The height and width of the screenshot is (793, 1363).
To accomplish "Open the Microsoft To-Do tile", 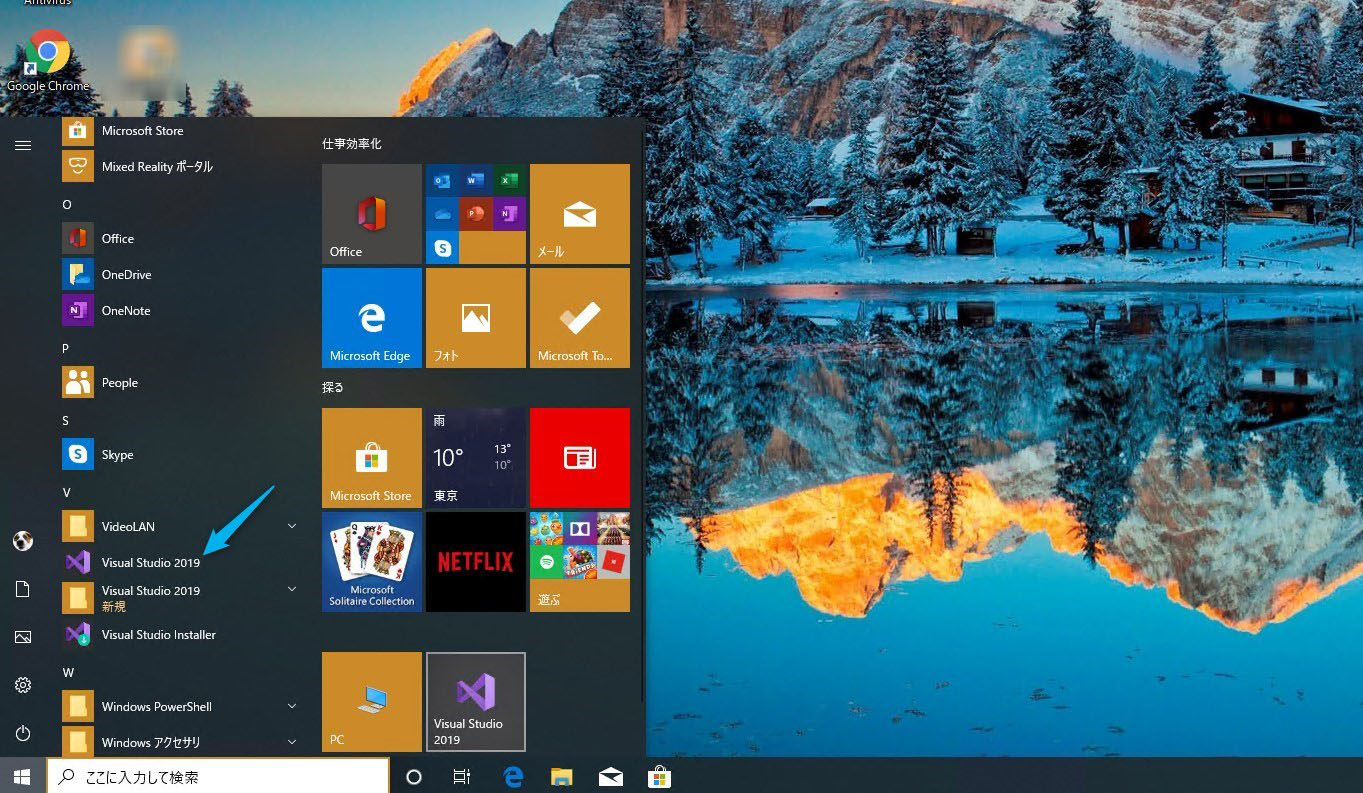I will pyautogui.click(x=580, y=318).
